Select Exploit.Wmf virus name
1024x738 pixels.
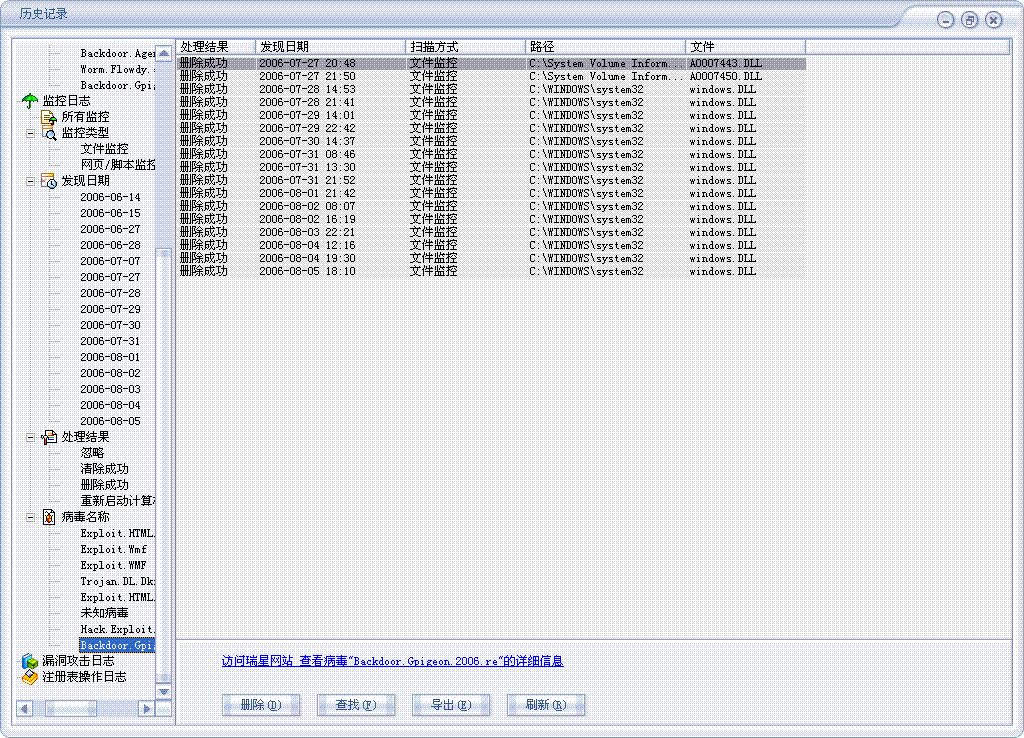click(x=114, y=549)
